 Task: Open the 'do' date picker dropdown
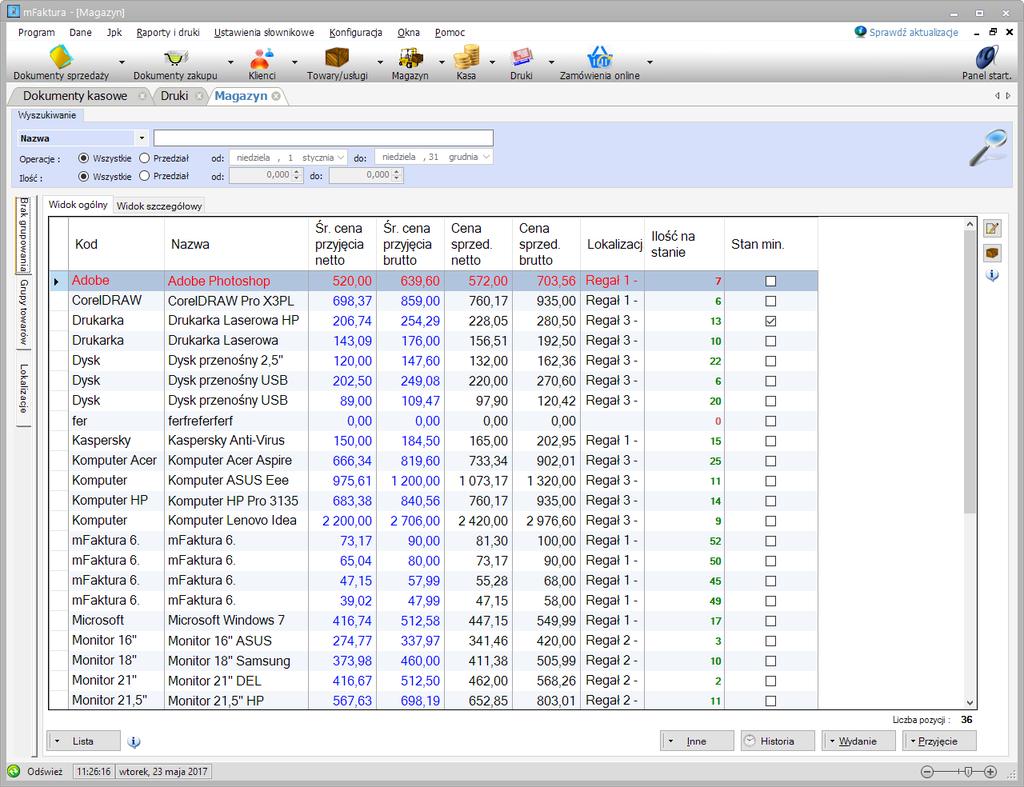tap(487, 157)
